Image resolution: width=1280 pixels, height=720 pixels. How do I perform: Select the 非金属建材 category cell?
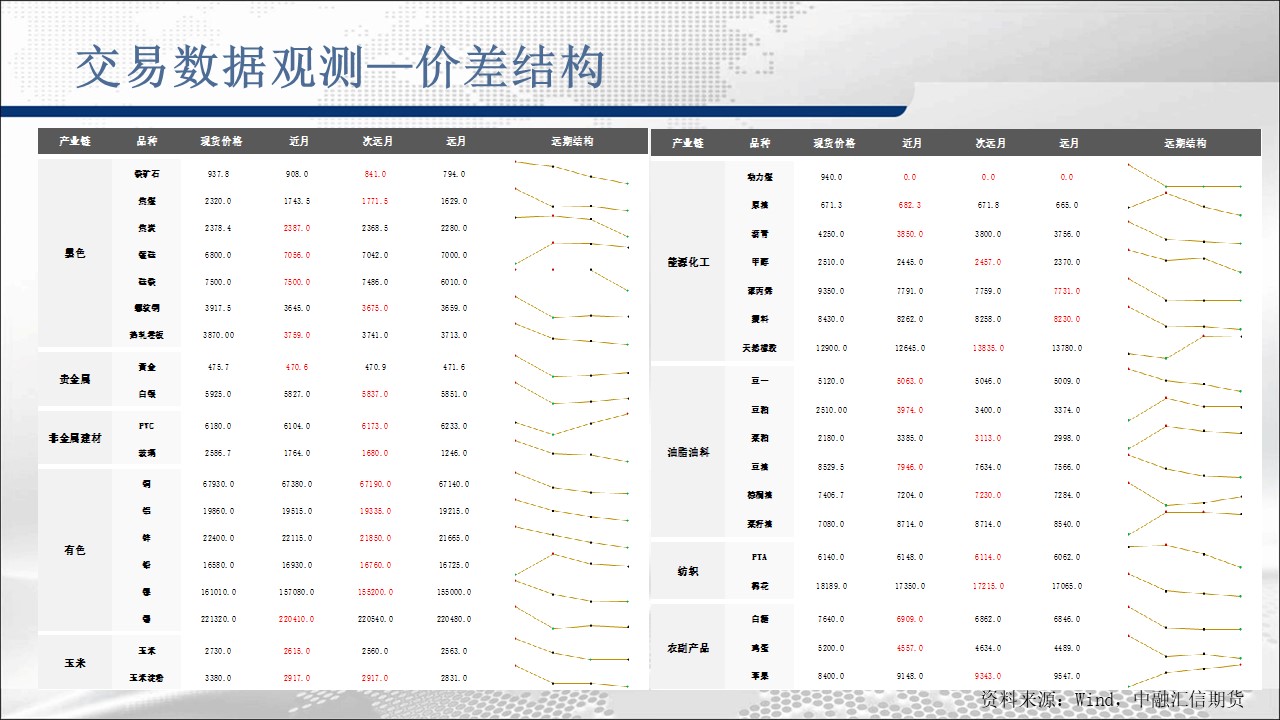75,438
